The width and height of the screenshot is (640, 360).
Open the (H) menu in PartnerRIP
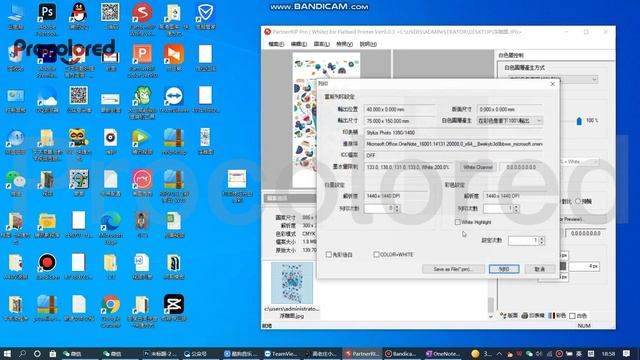[x=368, y=44]
